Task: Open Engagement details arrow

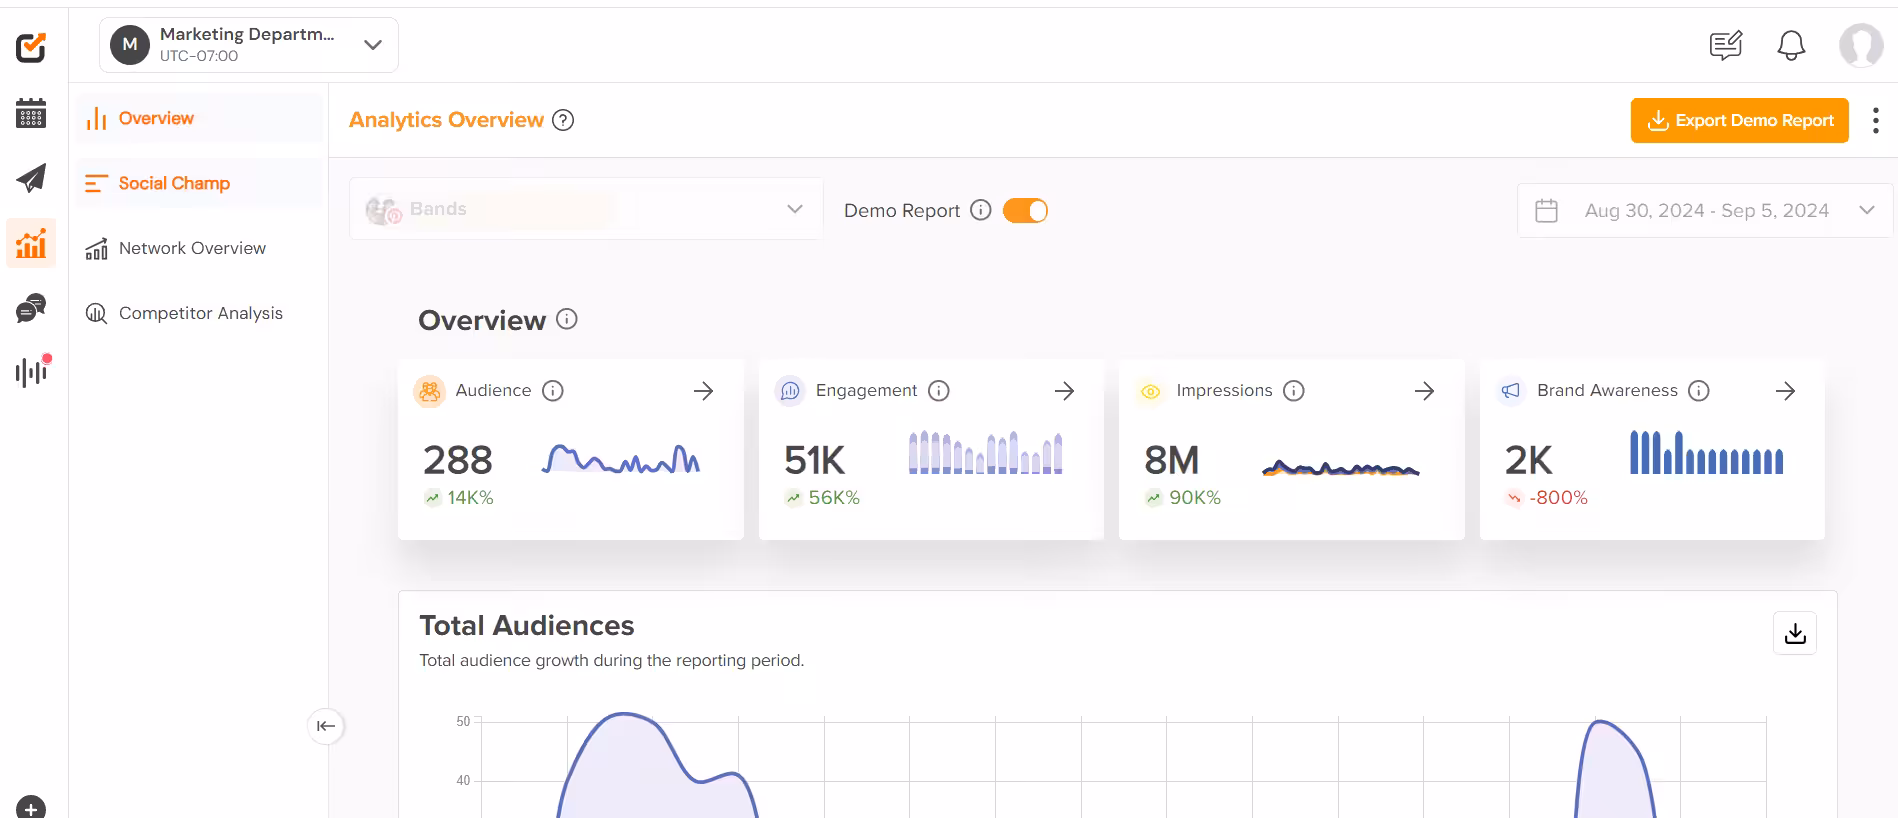Action: [x=1065, y=391]
